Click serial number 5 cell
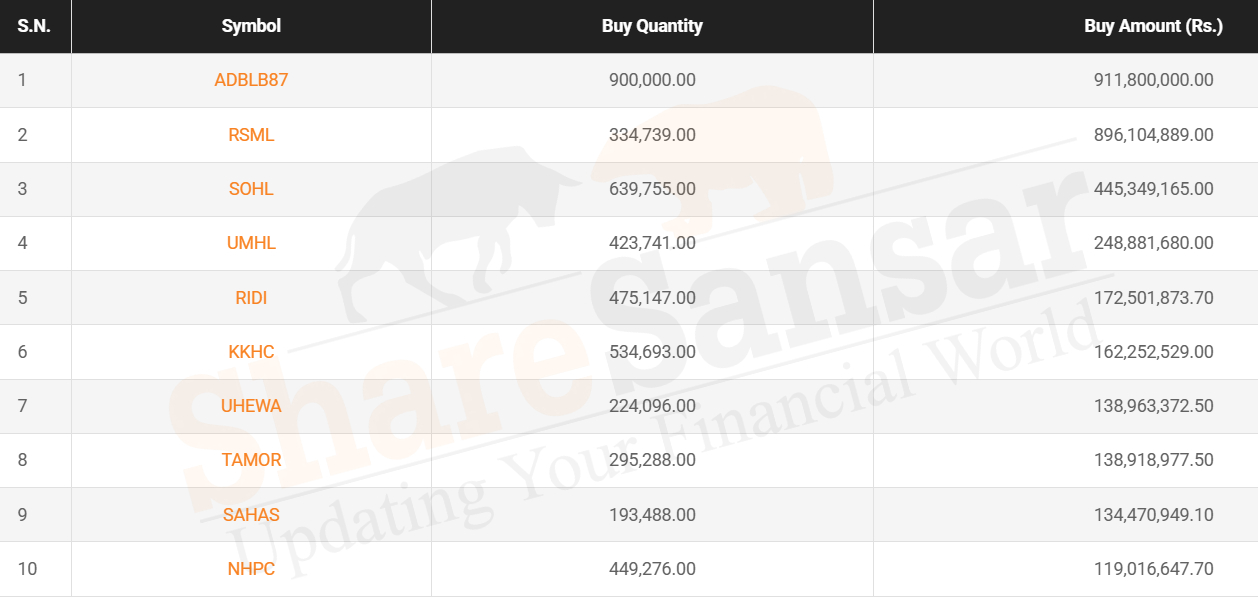Screen dimensions: 1258x598 tap(35, 298)
